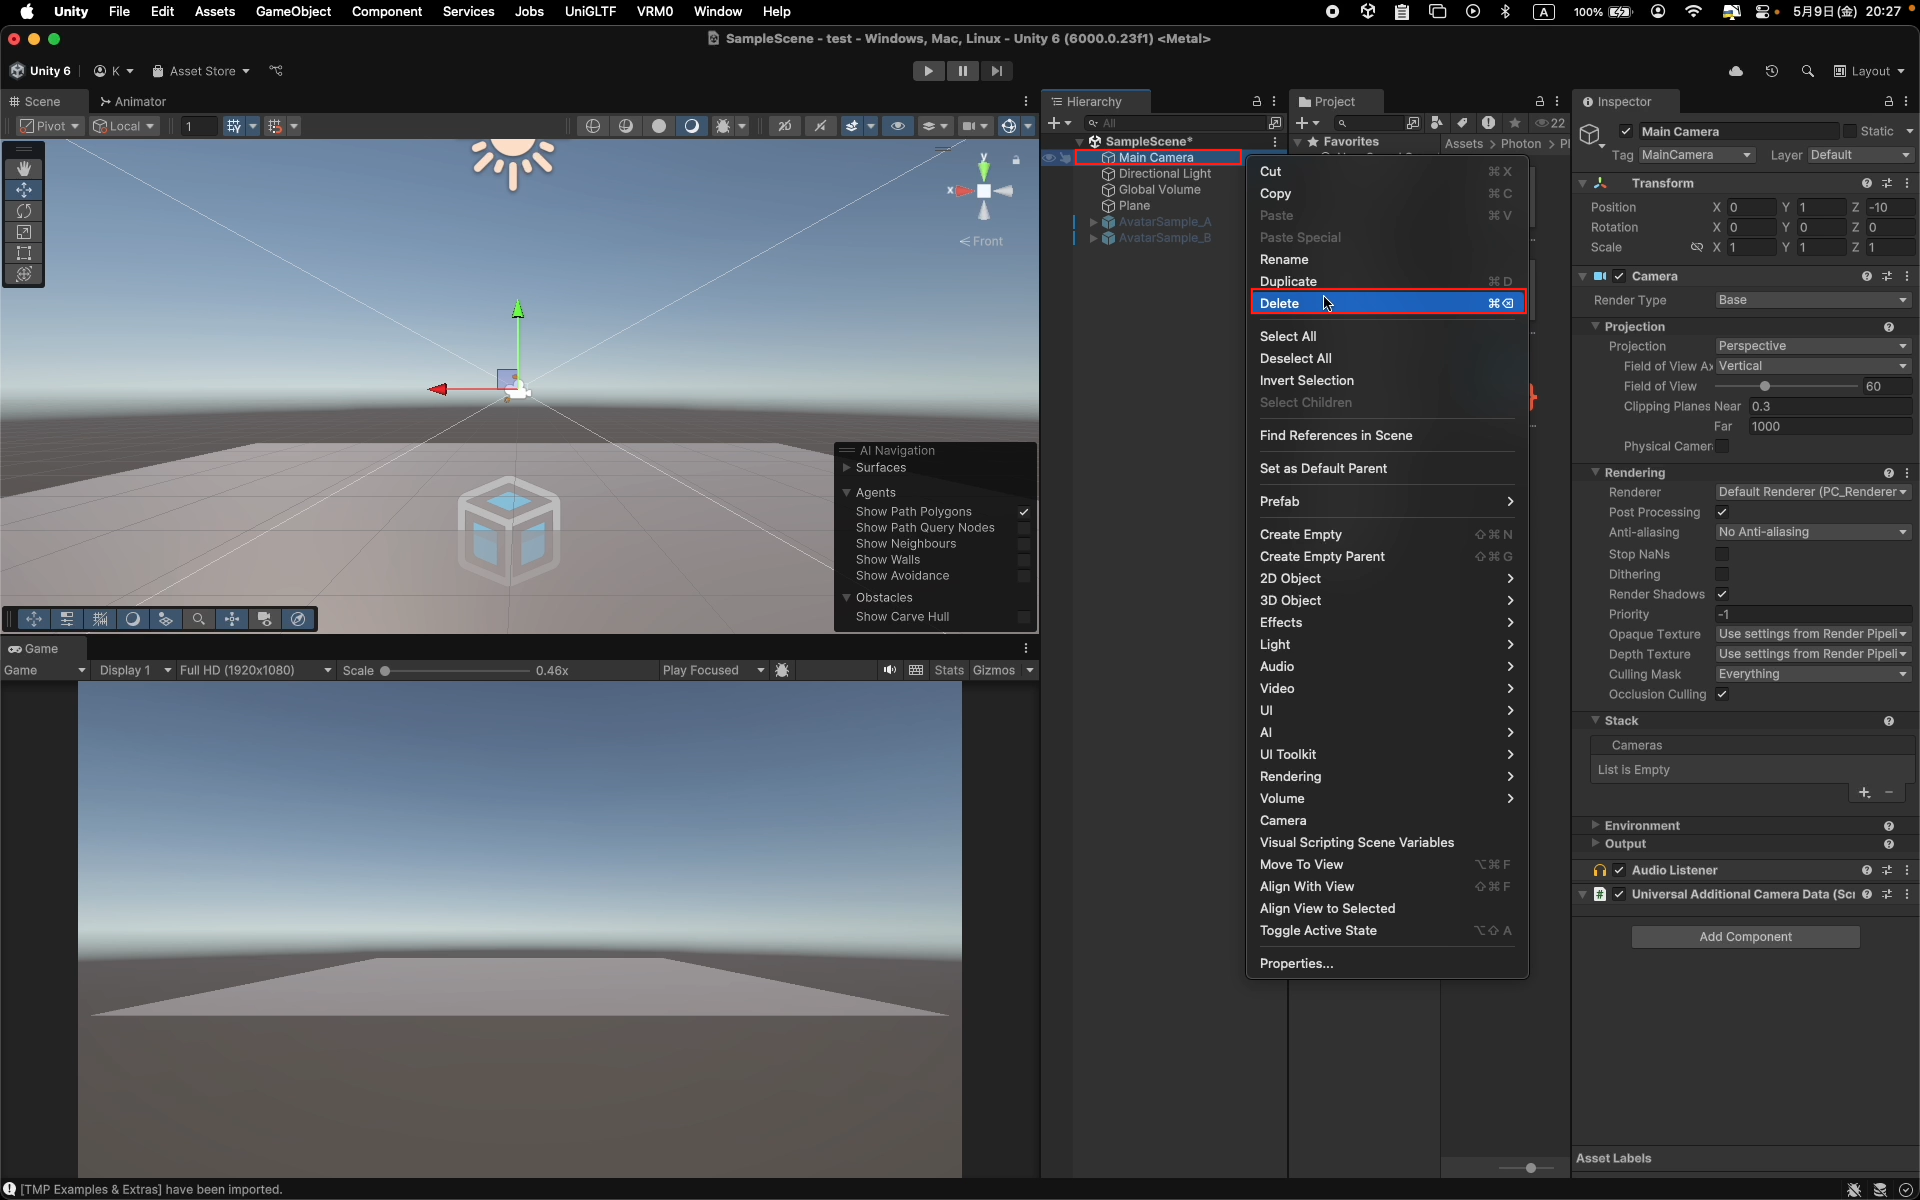This screenshot has width=1920, height=1200.
Task: Open Culling Mask Everything dropdown
Action: tap(1813, 674)
